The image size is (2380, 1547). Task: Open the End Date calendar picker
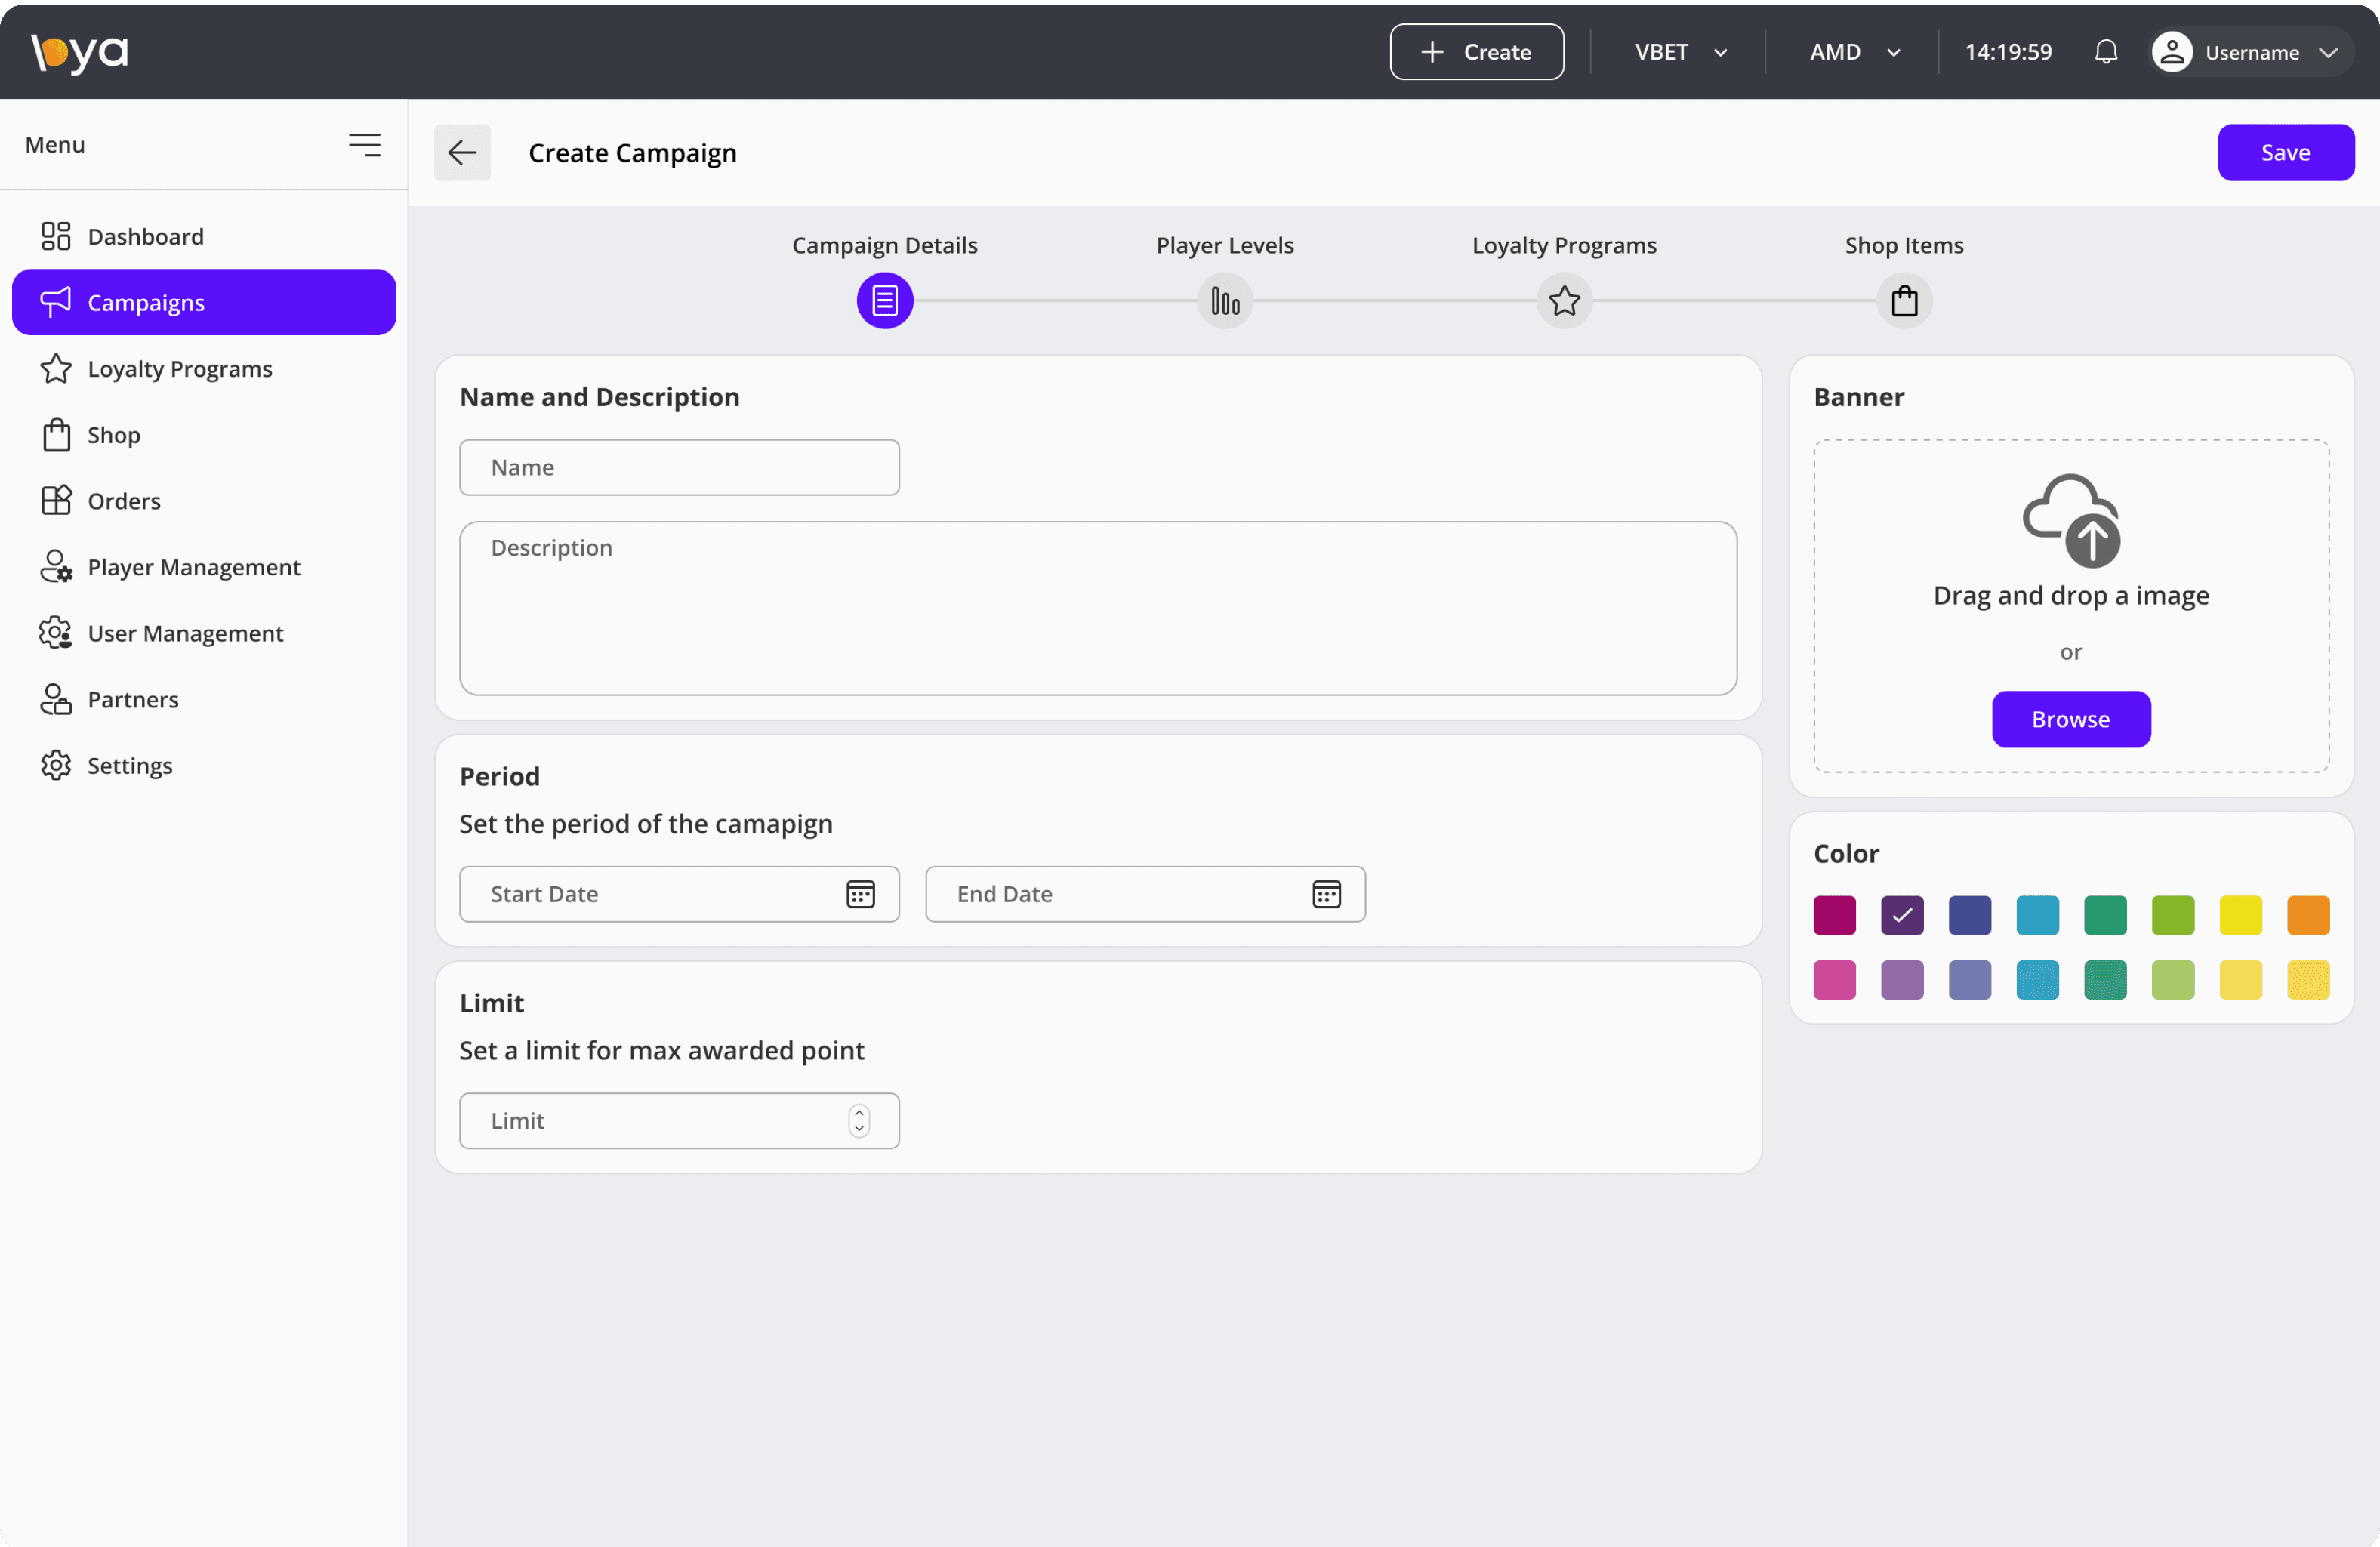point(1326,894)
